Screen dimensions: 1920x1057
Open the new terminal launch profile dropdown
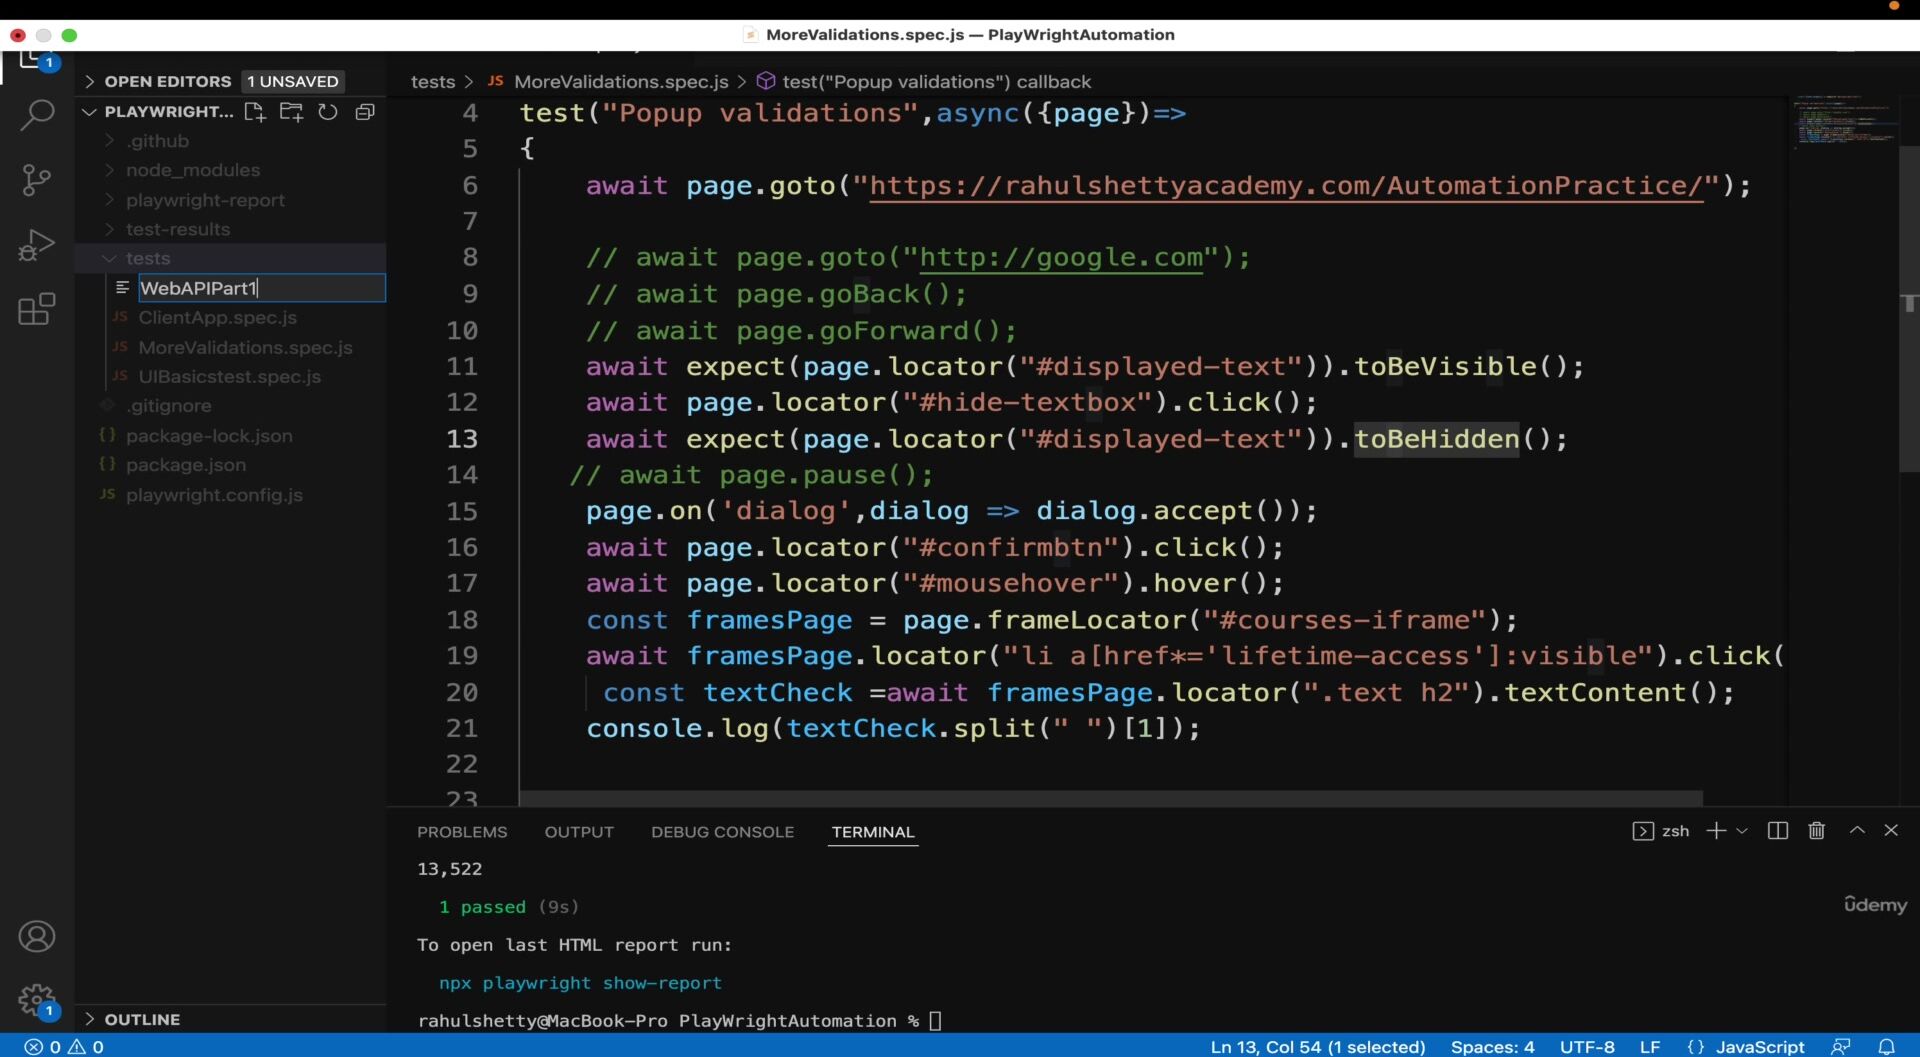(1742, 831)
